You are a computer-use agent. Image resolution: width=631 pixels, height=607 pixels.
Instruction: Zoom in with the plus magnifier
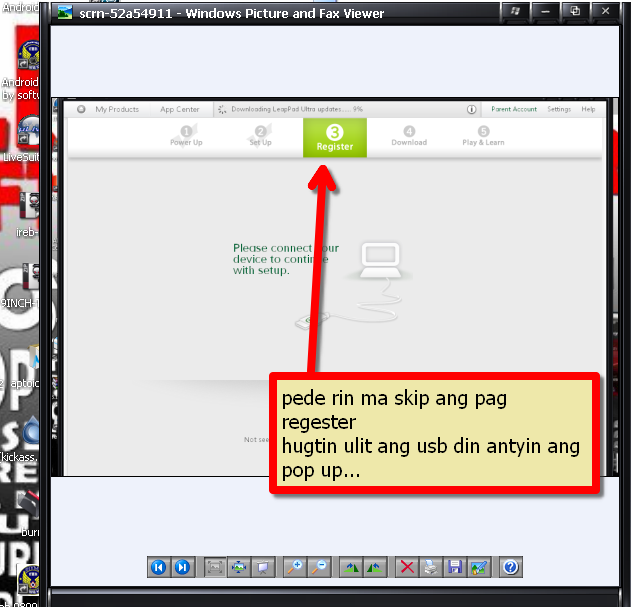(295, 567)
